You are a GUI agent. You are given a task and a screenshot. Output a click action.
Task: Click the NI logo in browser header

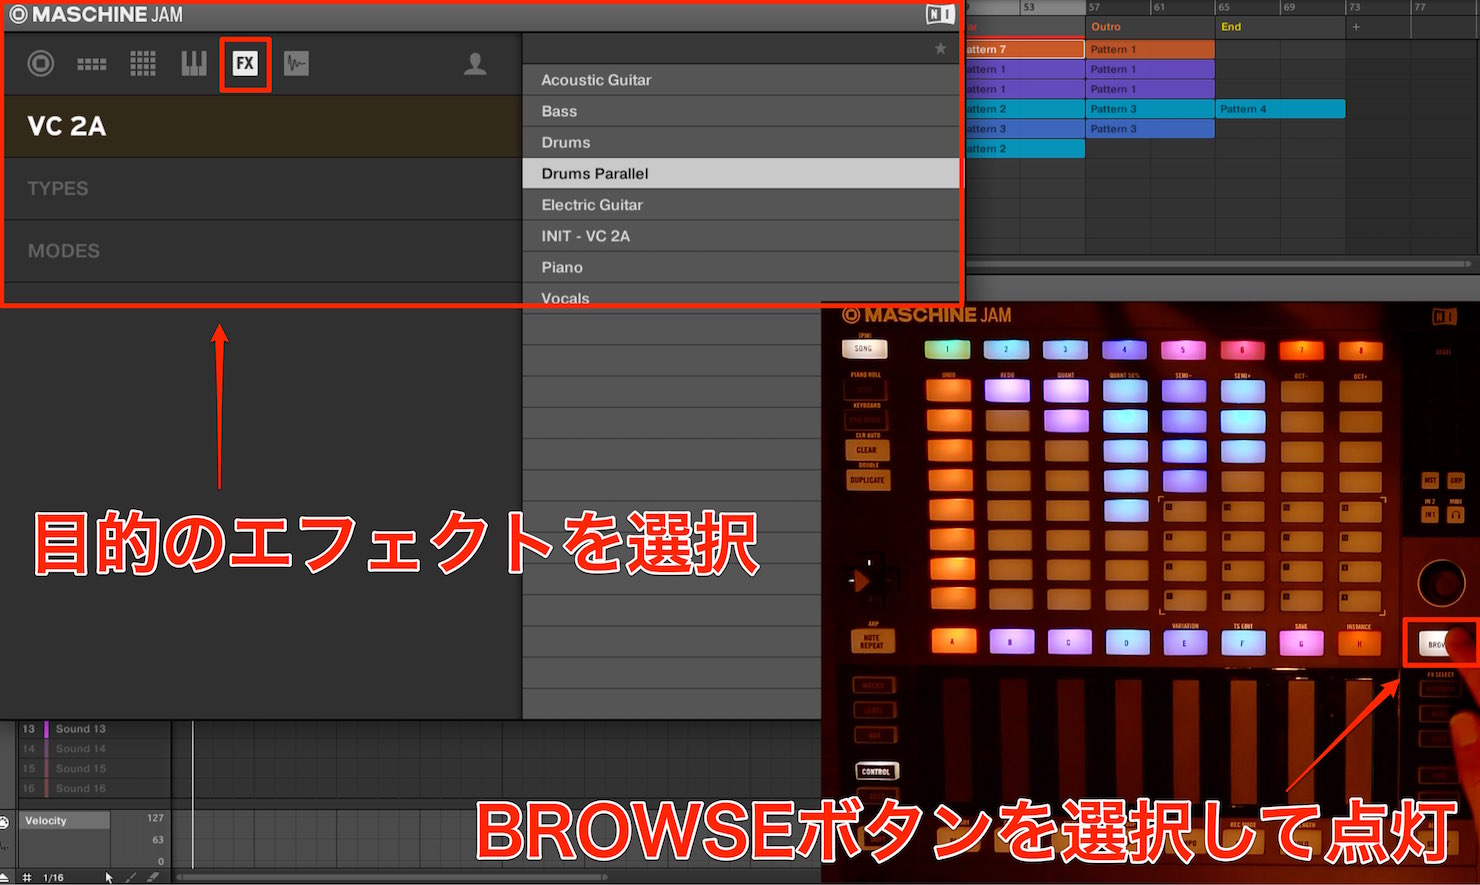coord(939,14)
